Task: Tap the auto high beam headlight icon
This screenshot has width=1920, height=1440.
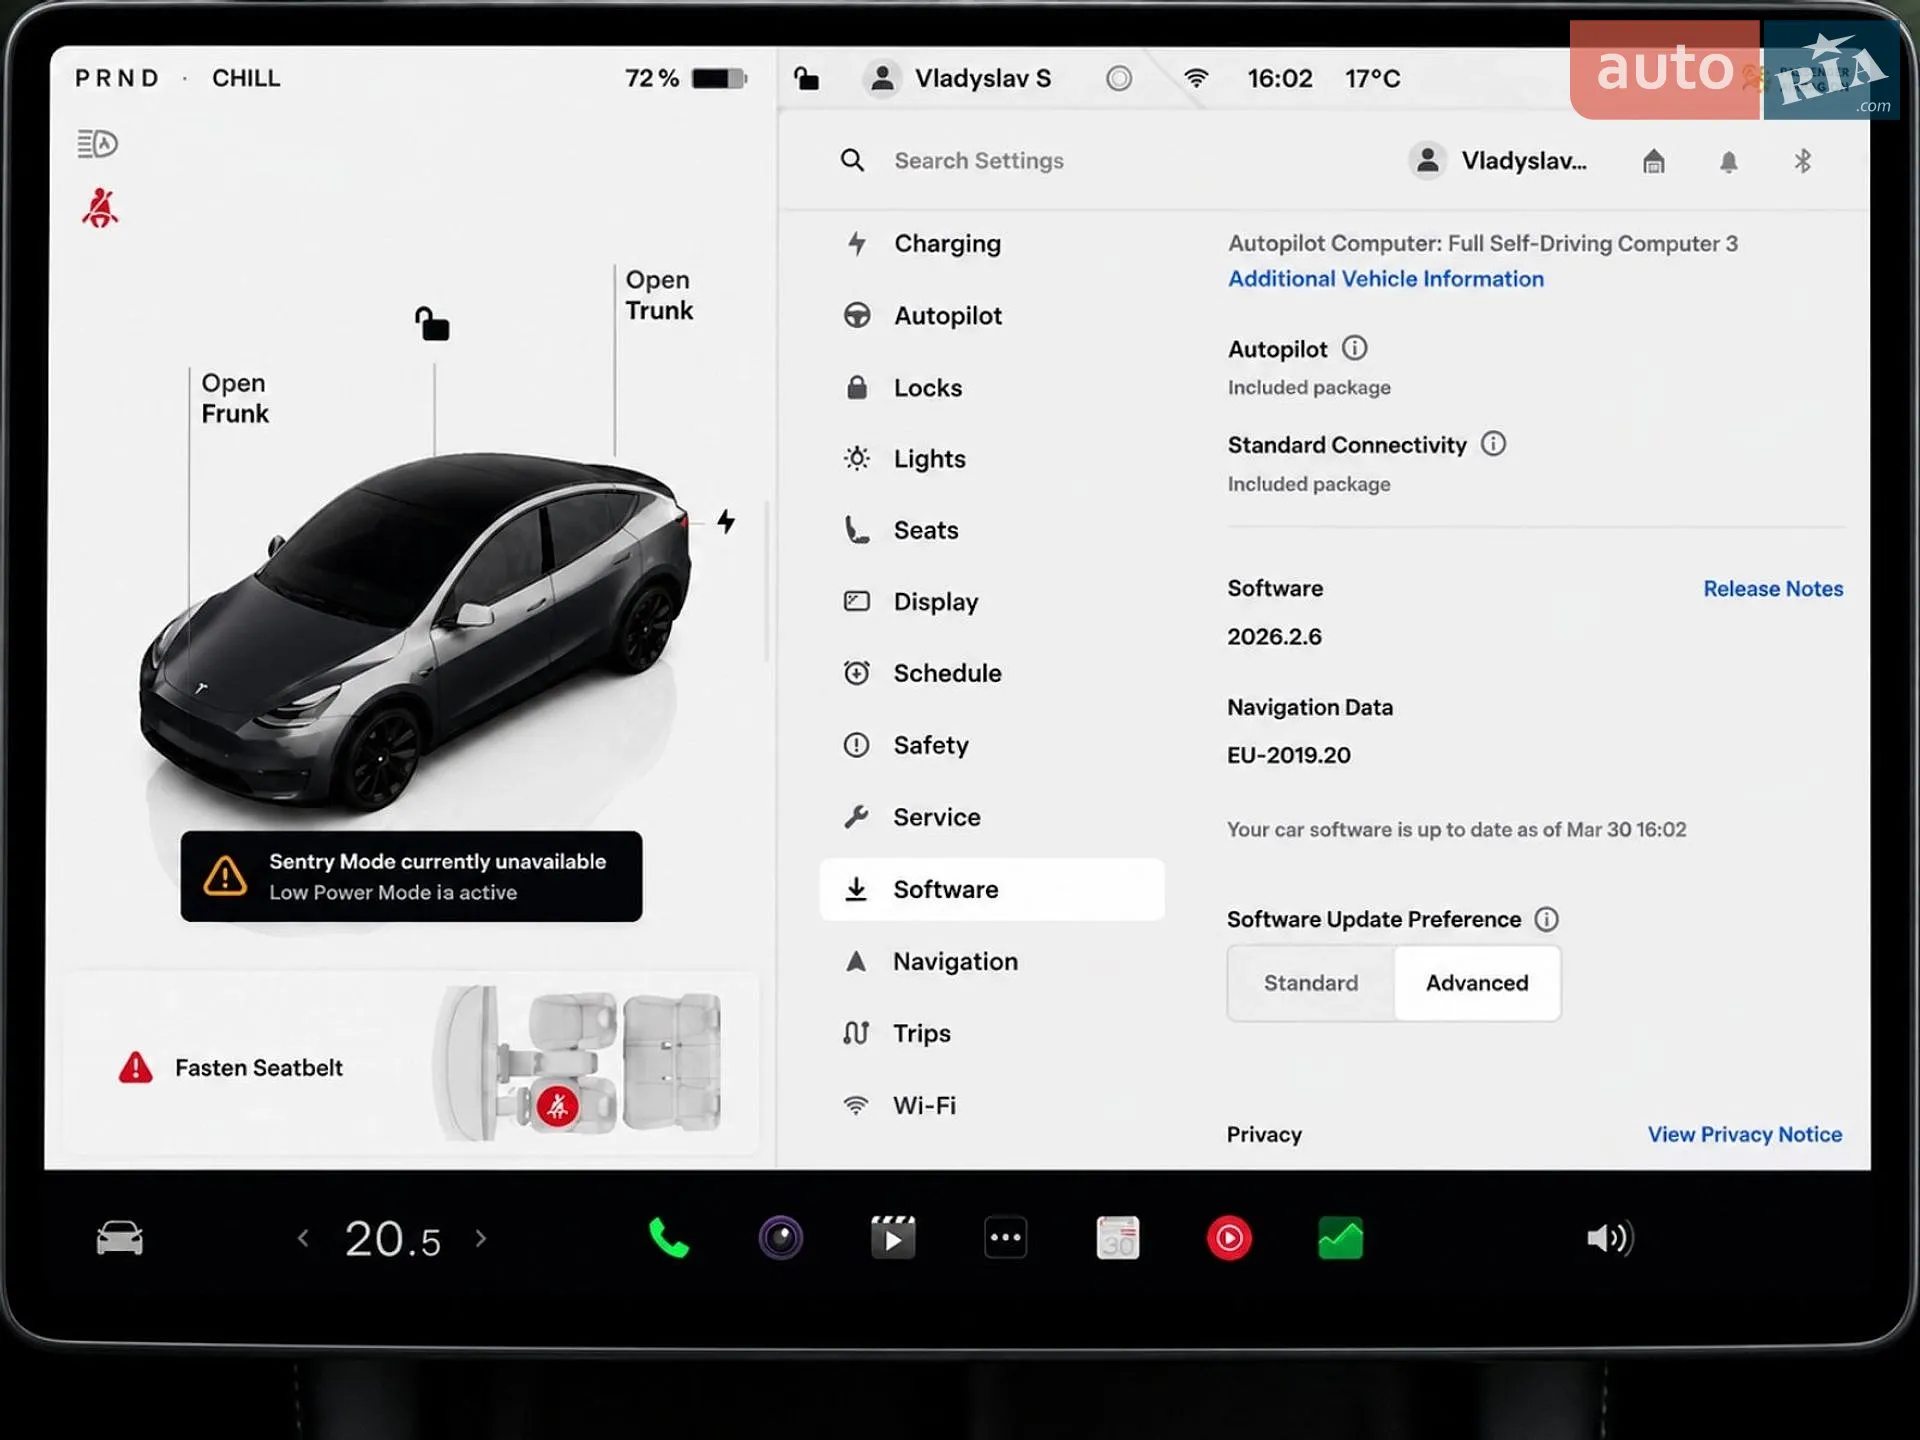Action: [98, 144]
